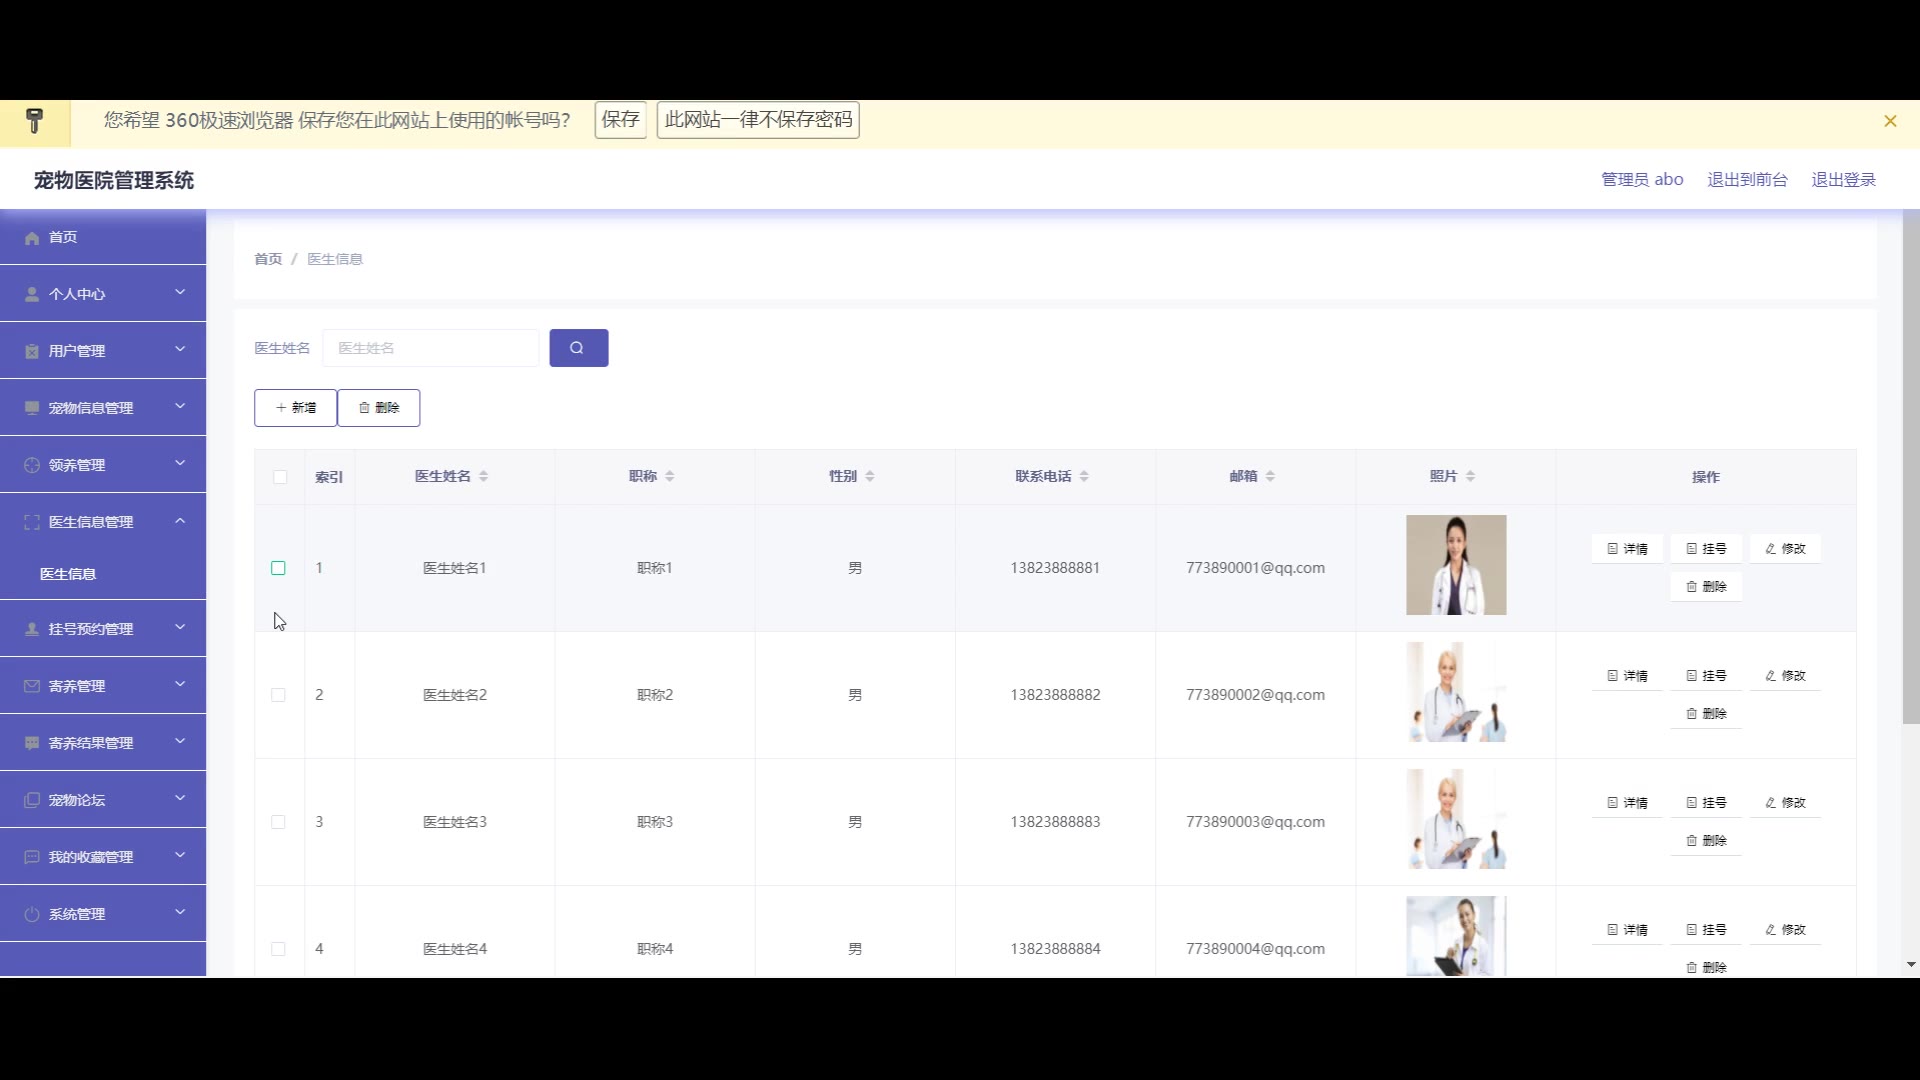
Task: Click scrollbar down arrow
Action: point(1910,965)
